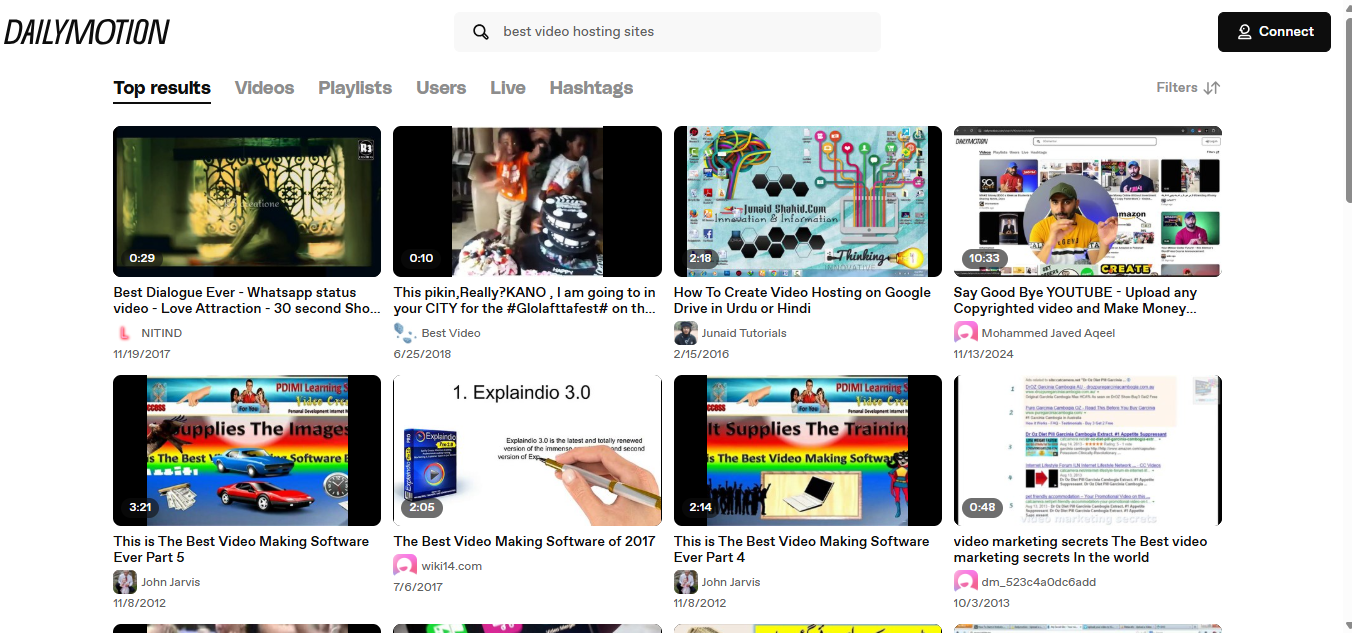Open the Explaindio 3.0 video thumbnail
This screenshot has height=633, width=1352.
(527, 450)
